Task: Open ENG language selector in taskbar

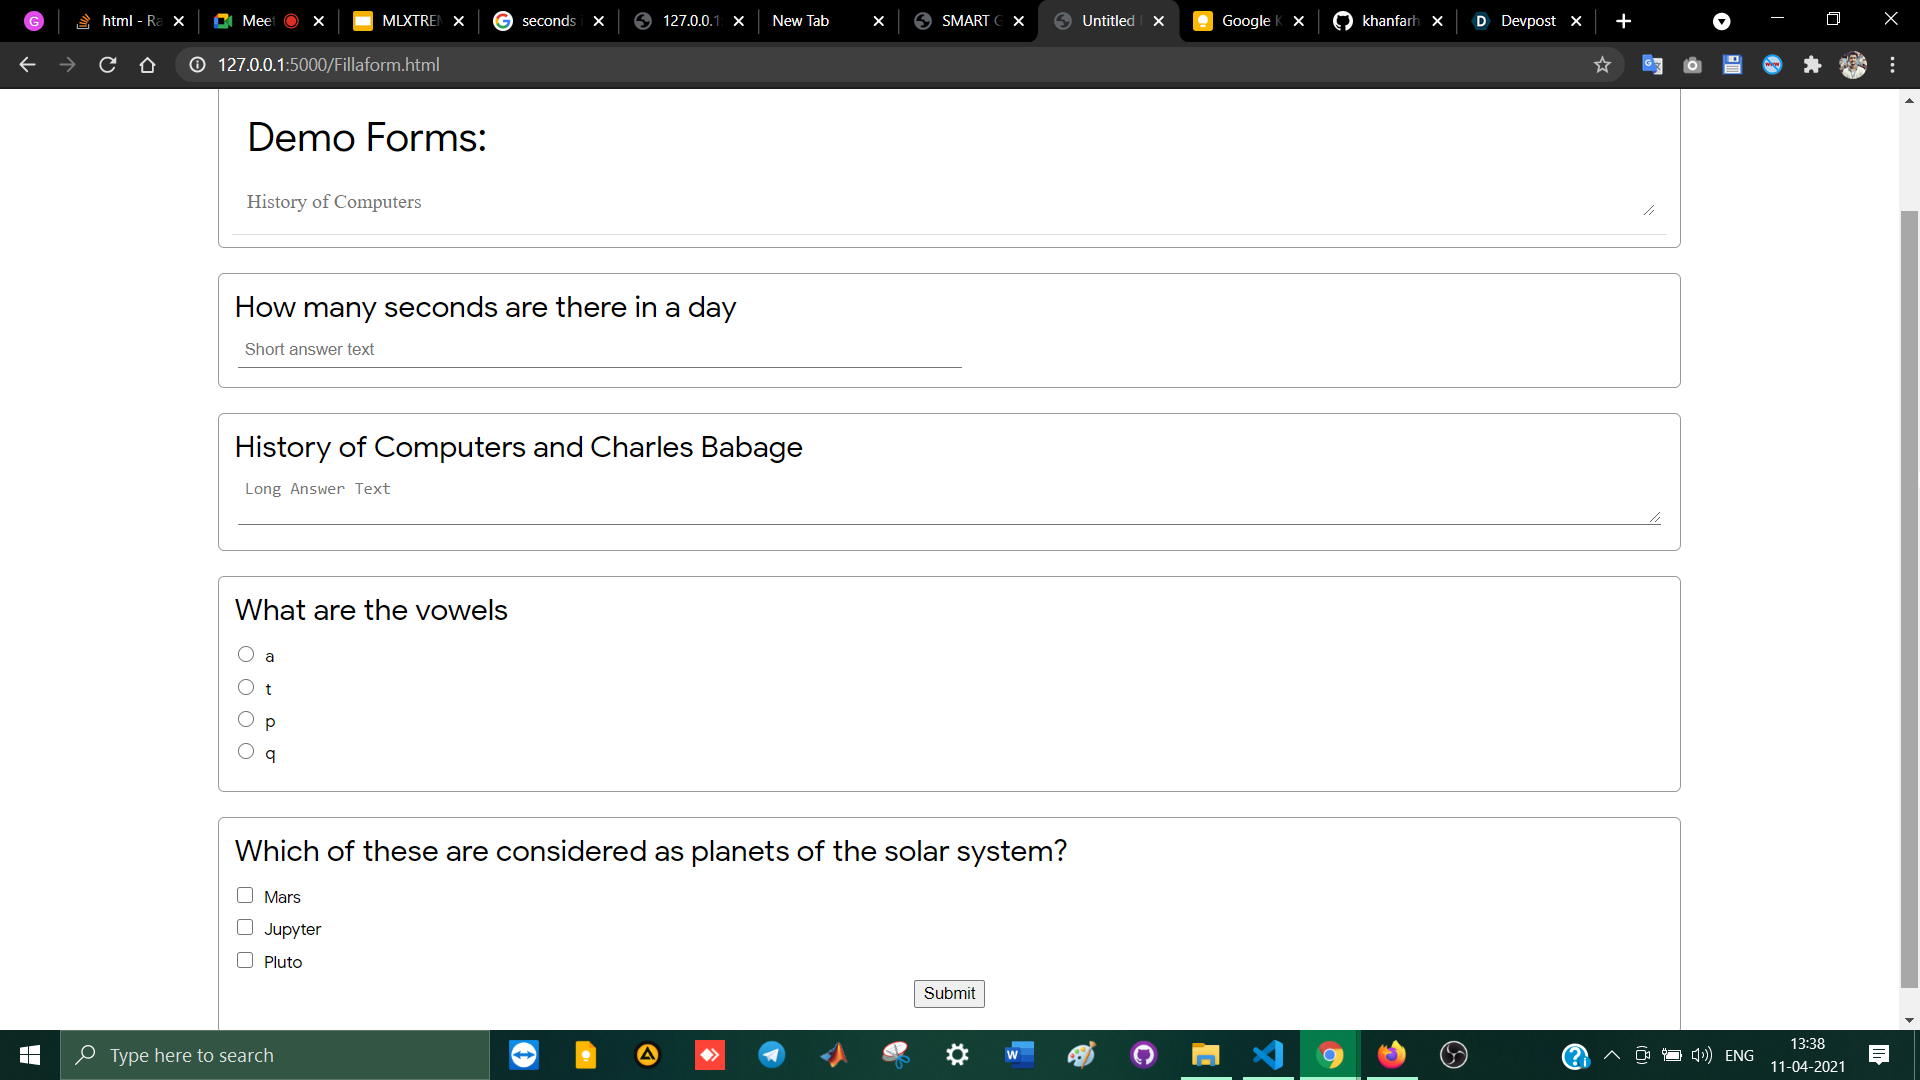Action: pos(1739,1055)
